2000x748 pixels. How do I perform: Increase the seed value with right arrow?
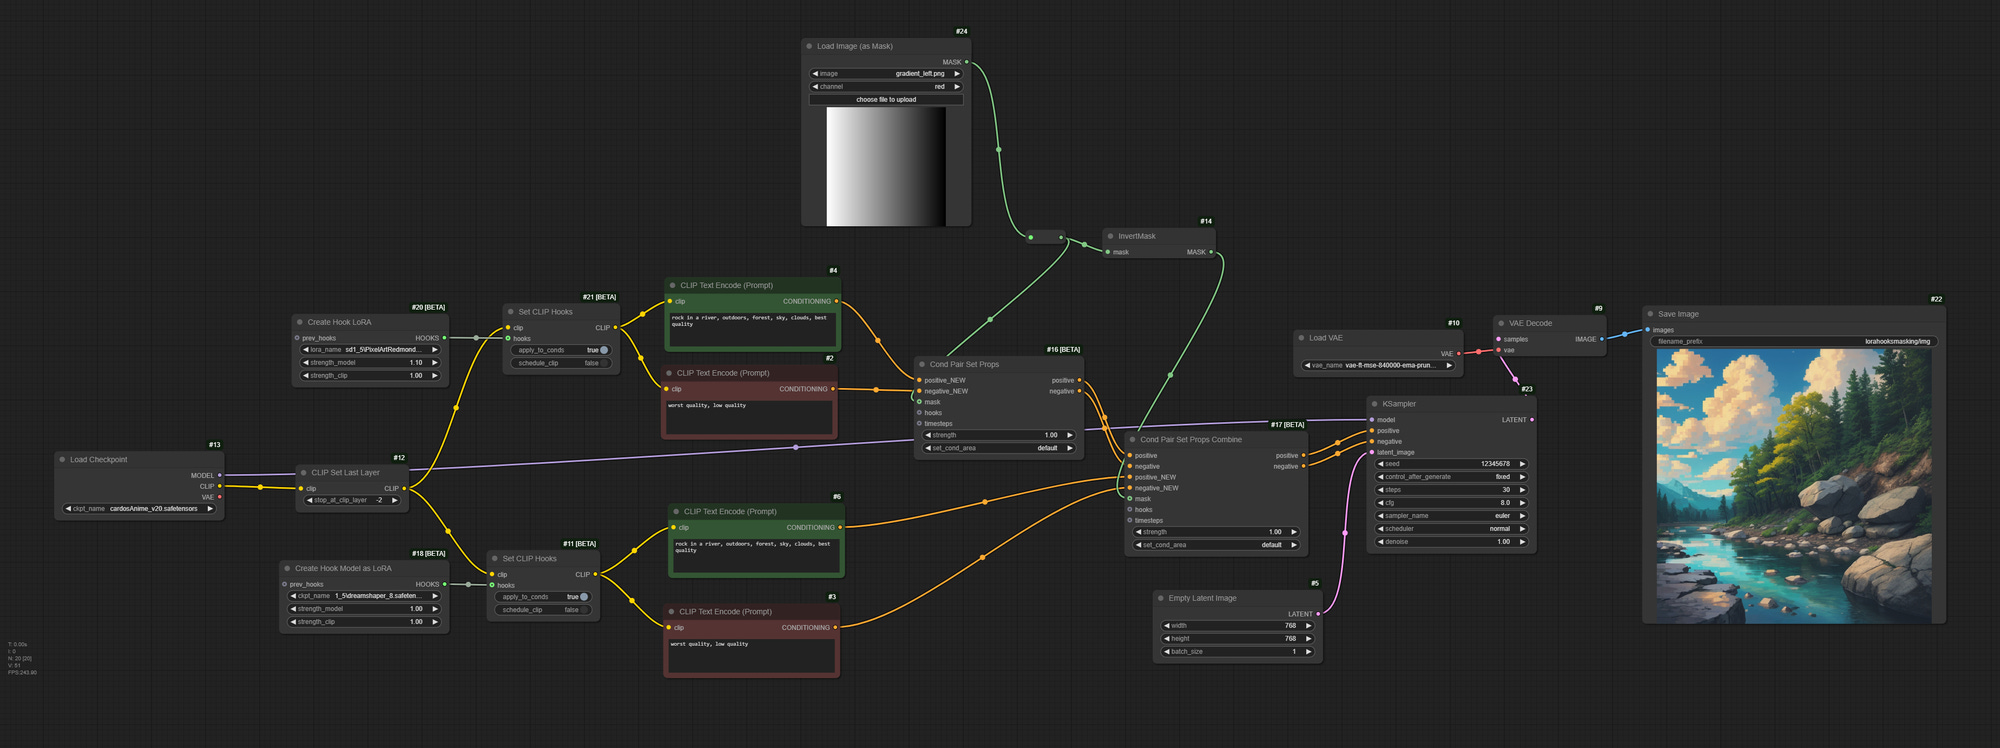coord(1522,464)
